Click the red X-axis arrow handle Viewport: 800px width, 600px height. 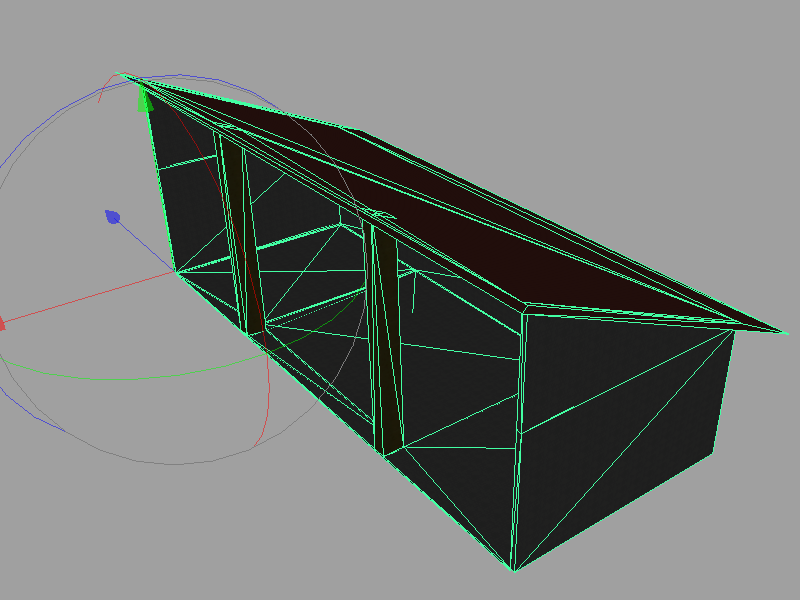(x=2, y=323)
